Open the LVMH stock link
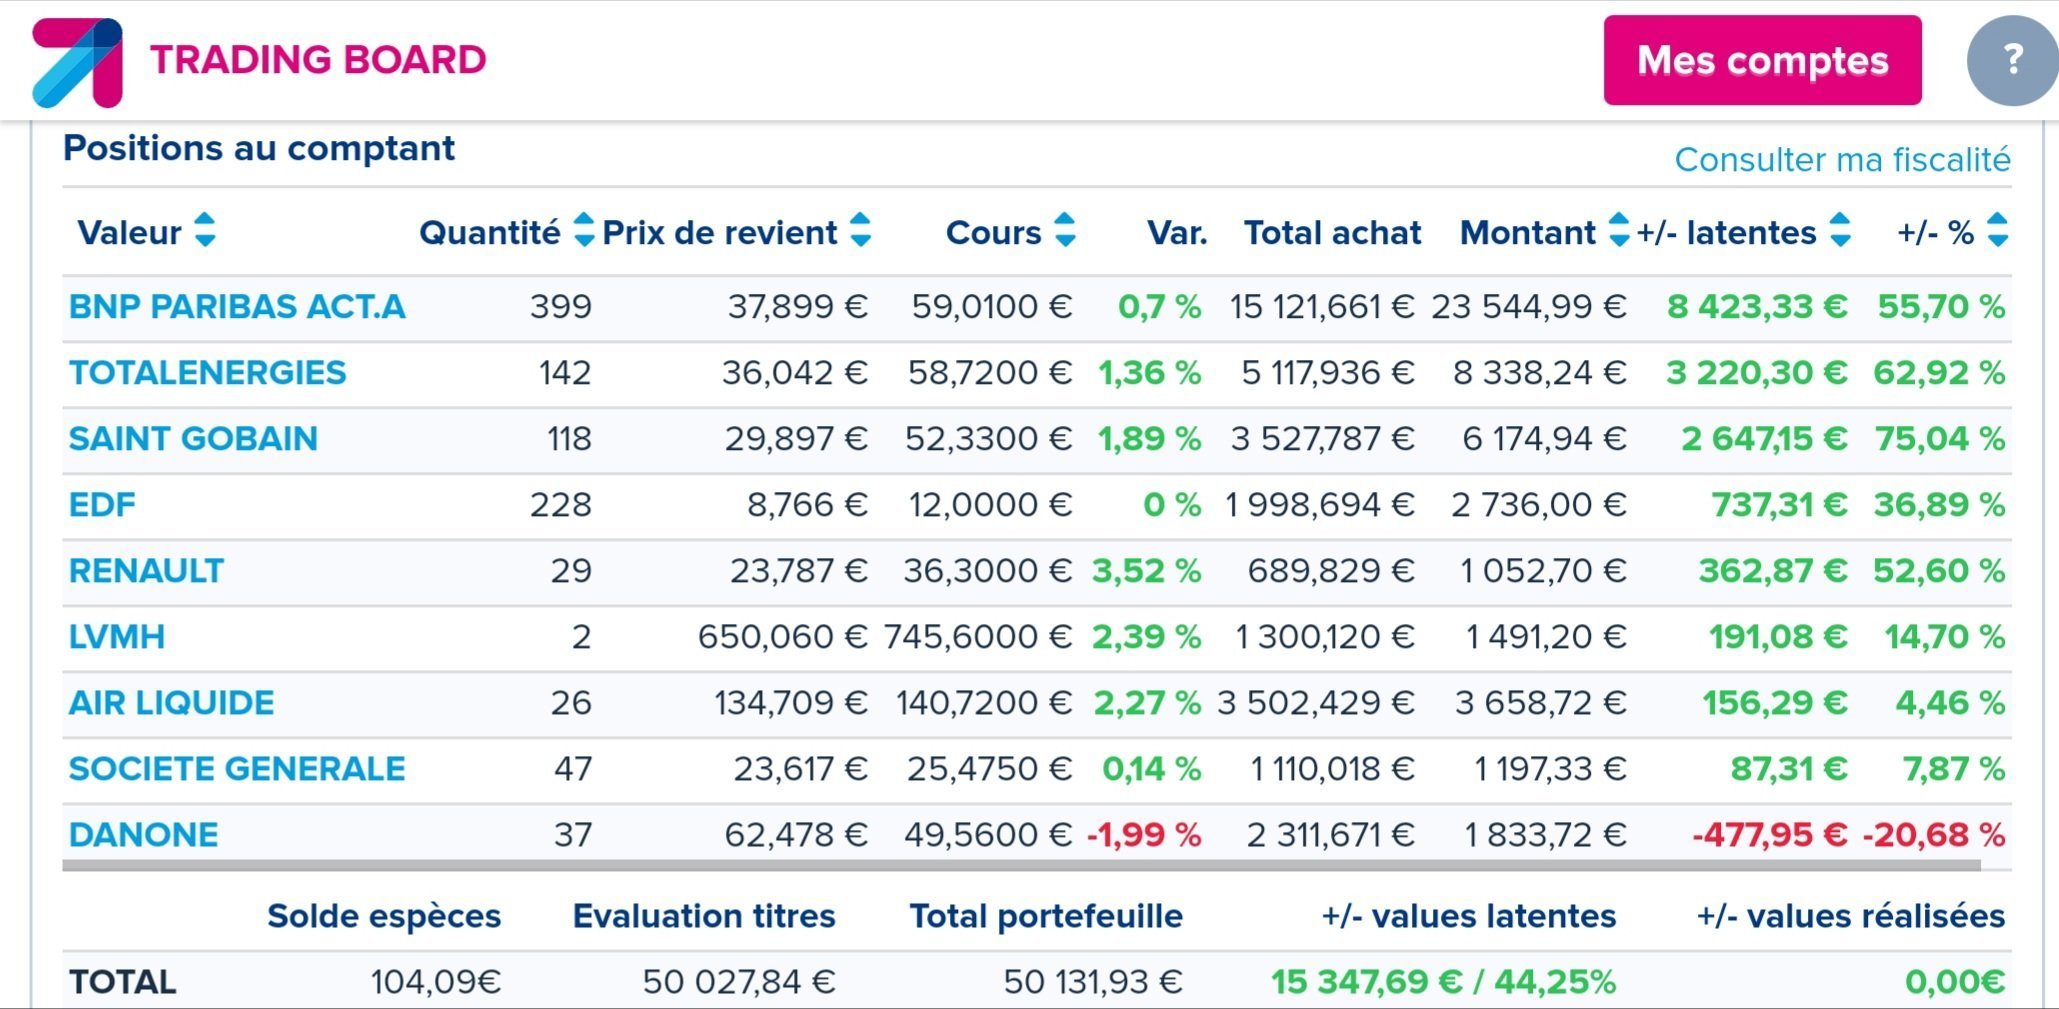Screen dimensions: 2059x1009 point(116,637)
